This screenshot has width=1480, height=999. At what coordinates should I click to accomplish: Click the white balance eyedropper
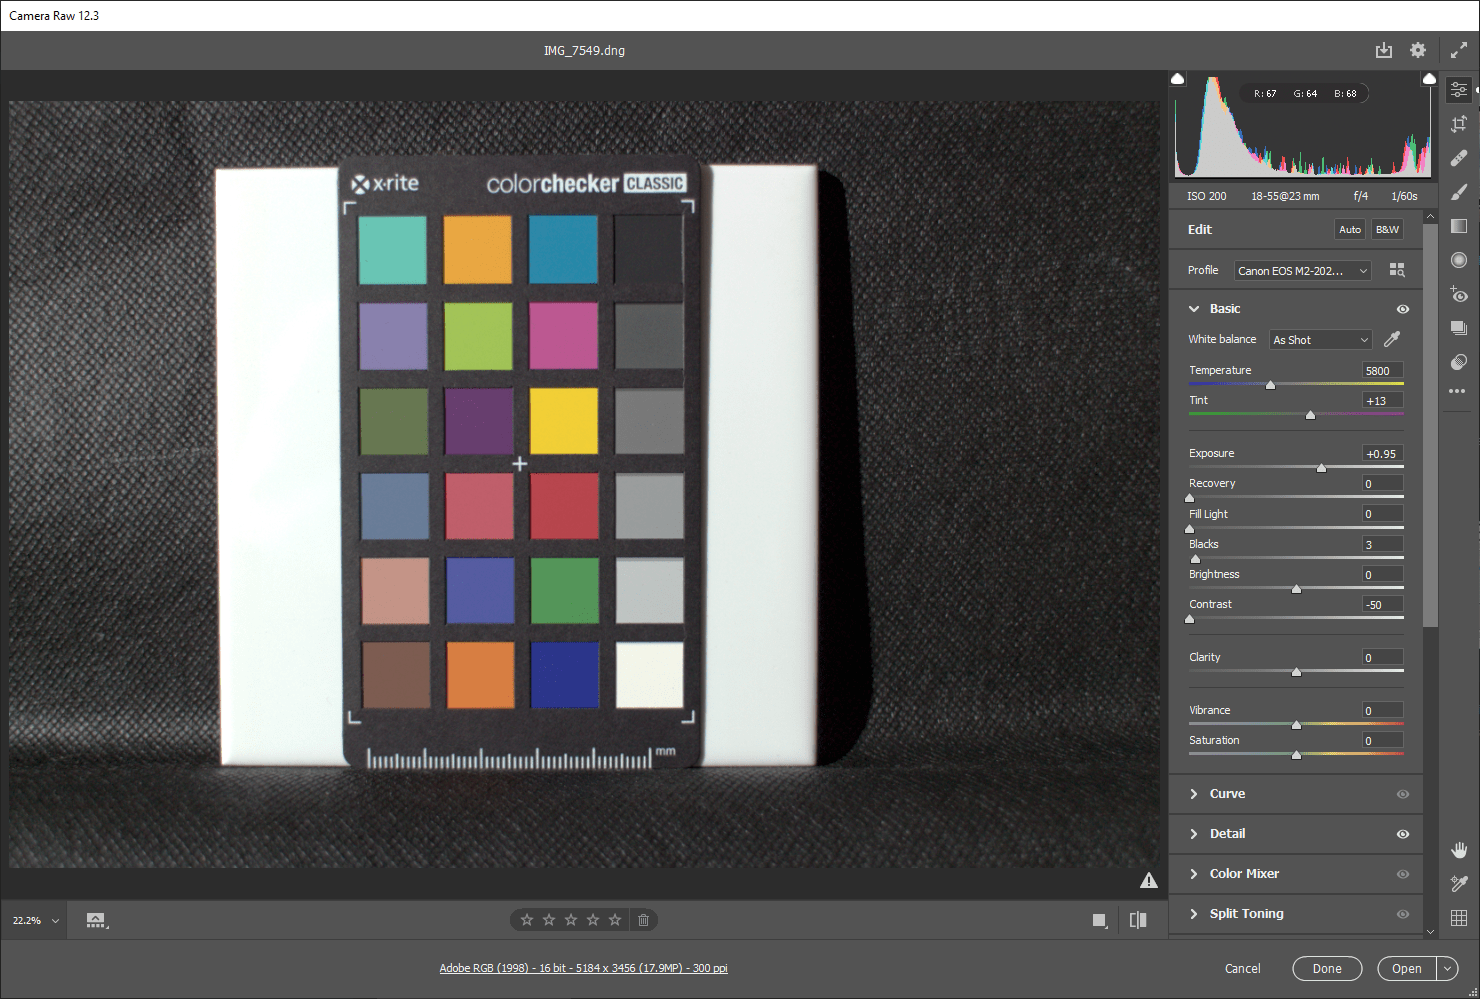(x=1391, y=339)
